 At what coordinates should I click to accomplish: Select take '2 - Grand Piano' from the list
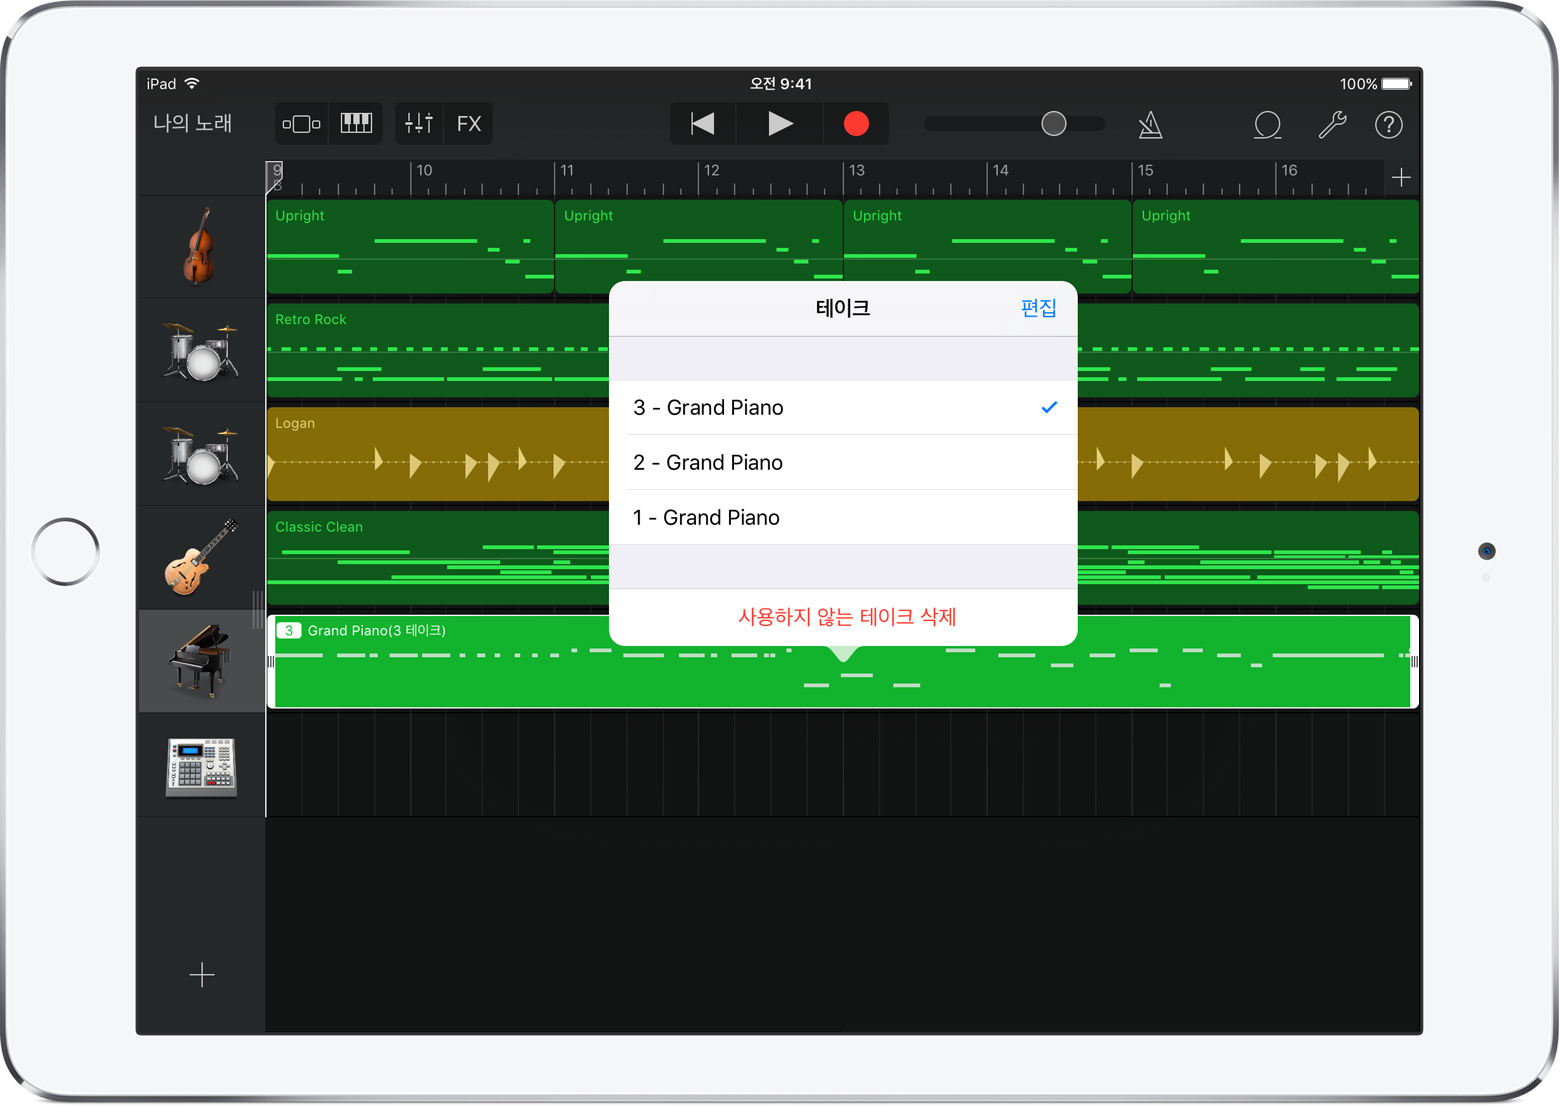point(708,462)
